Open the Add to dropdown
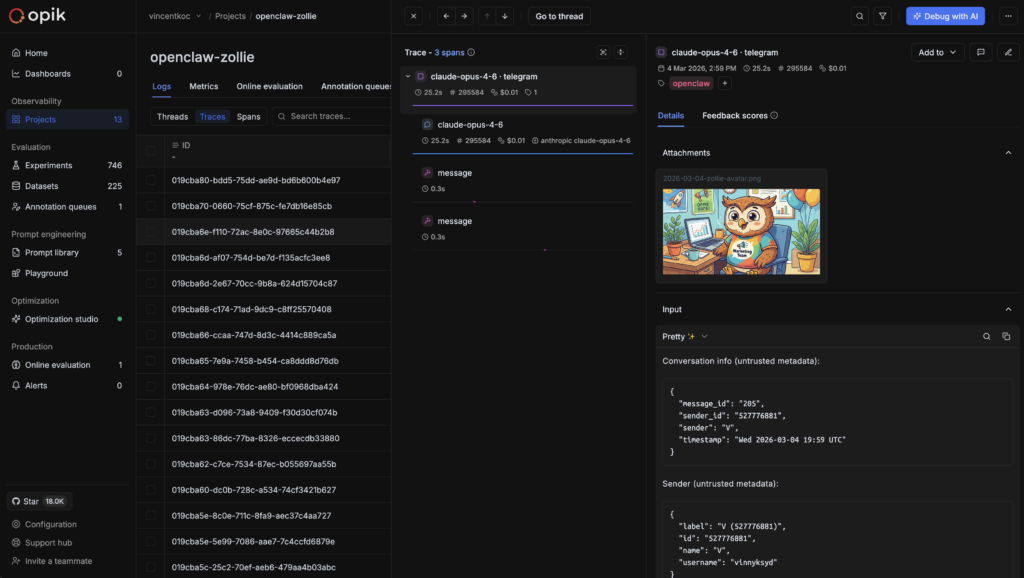Screen dimensions: 1024x578 coord(936,52)
